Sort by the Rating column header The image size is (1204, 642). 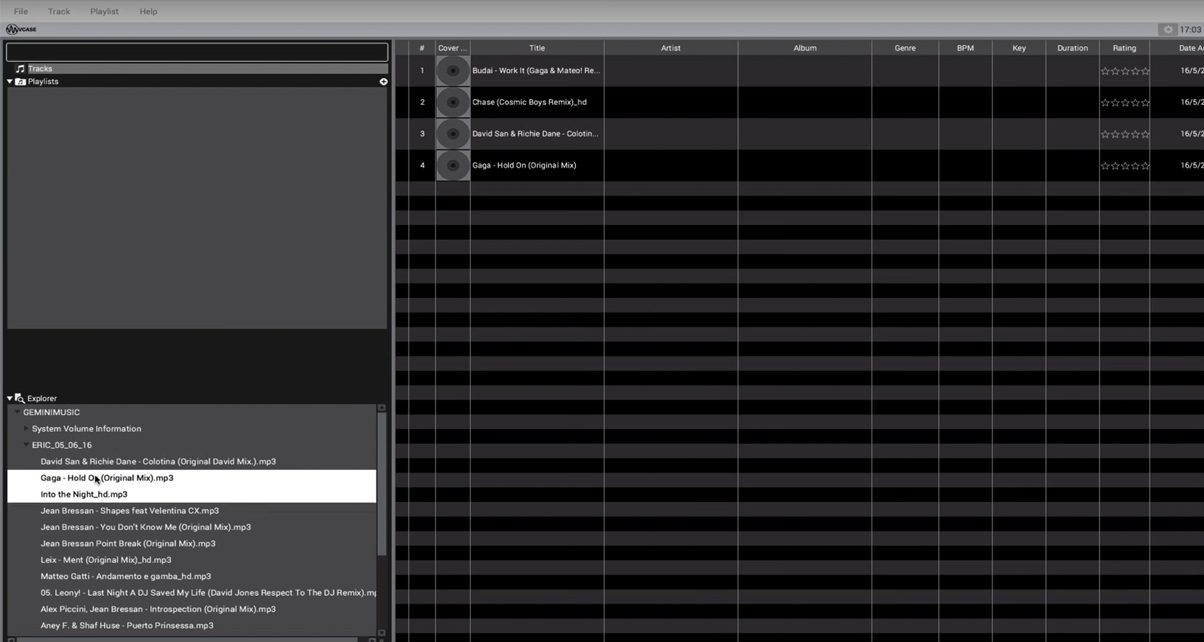click(x=1125, y=48)
